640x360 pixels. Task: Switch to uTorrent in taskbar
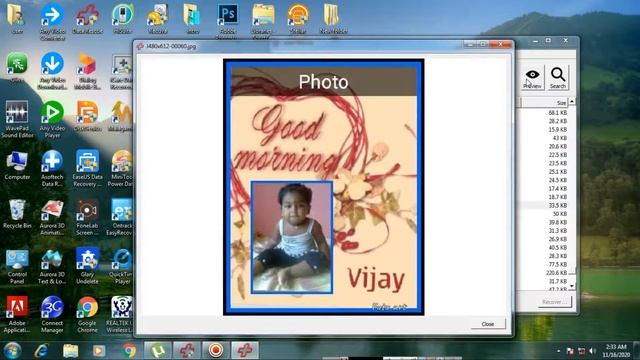[x=158, y=351]
